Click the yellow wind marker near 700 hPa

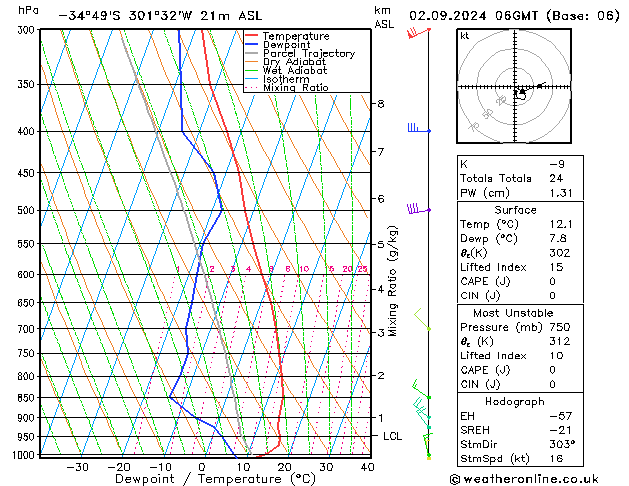point(422,320)
